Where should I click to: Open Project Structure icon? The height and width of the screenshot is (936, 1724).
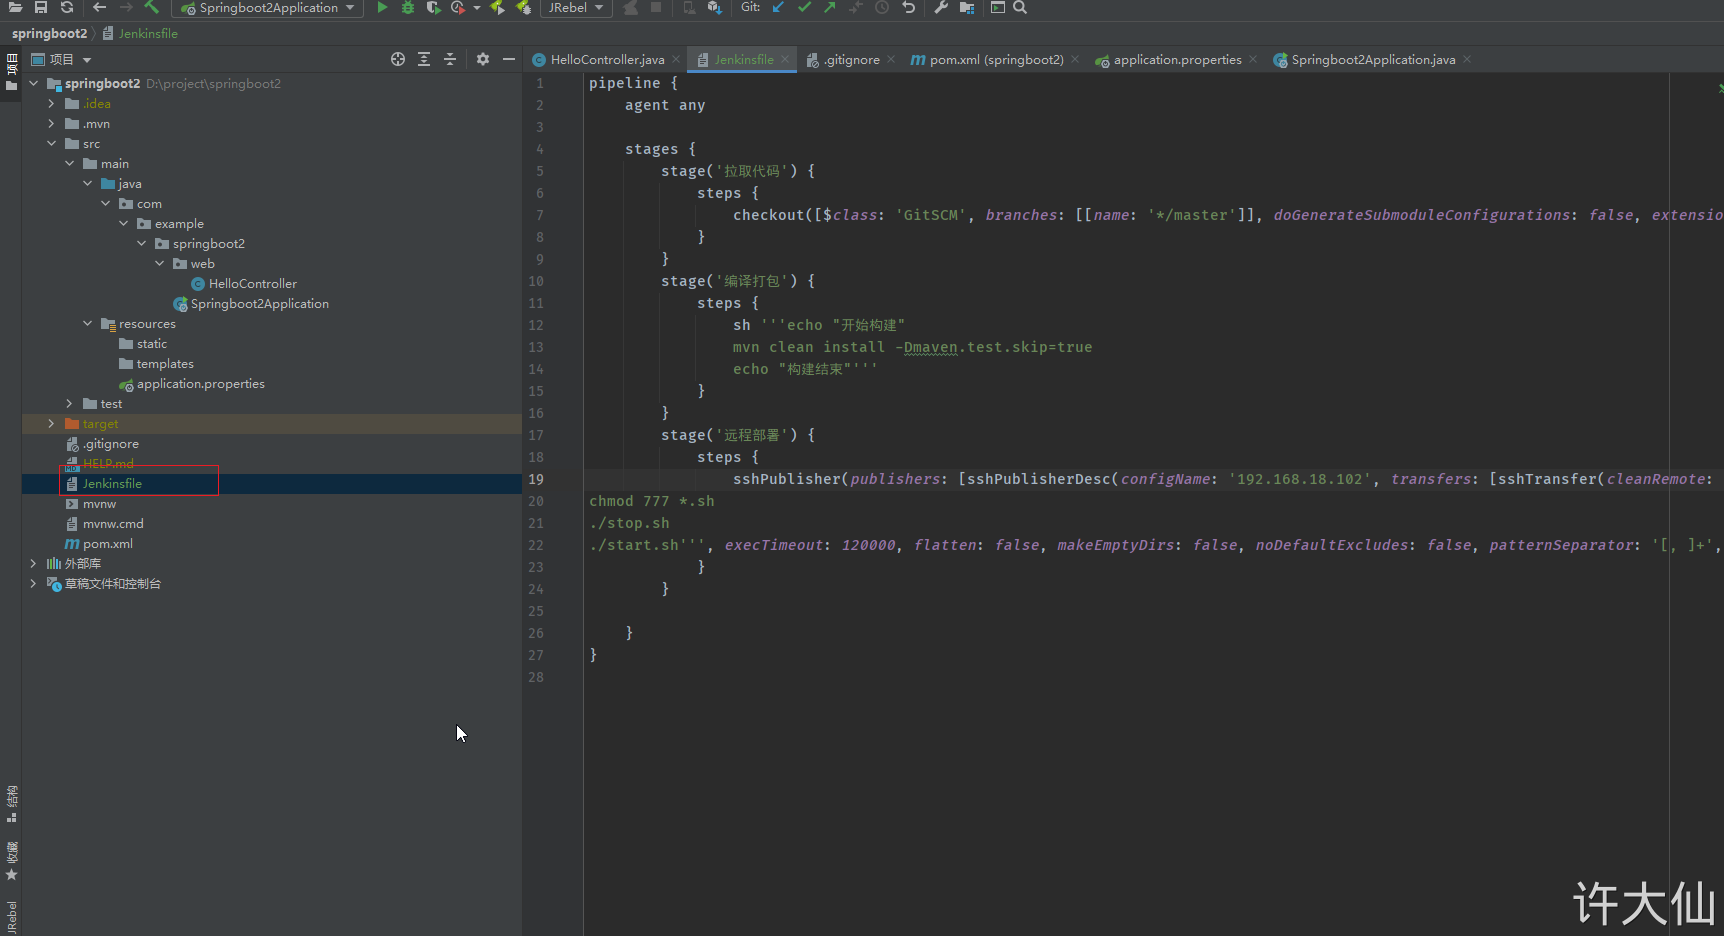pyautogui.click(x=967, y=7)
